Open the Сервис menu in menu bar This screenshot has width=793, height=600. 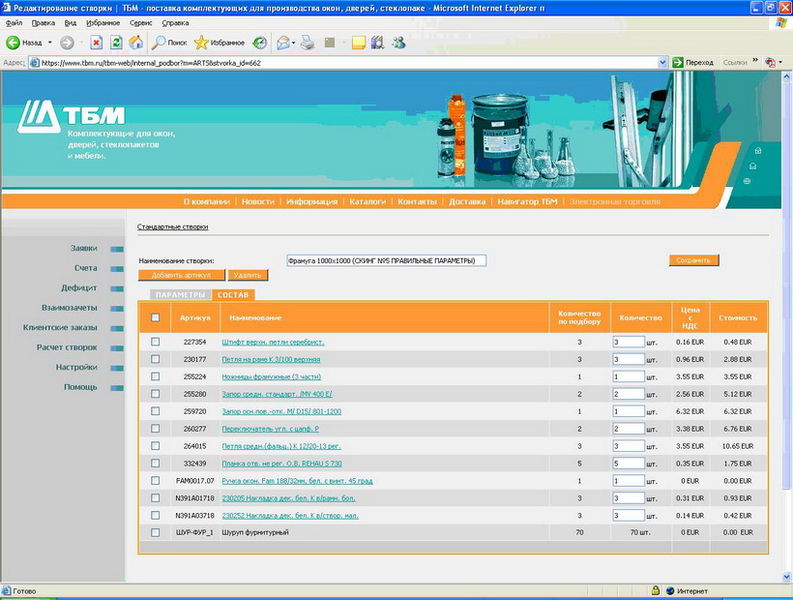point(141,21)
